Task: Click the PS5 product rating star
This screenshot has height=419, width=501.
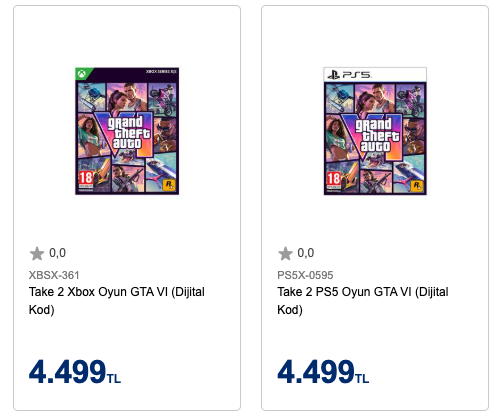Action: 285,253
